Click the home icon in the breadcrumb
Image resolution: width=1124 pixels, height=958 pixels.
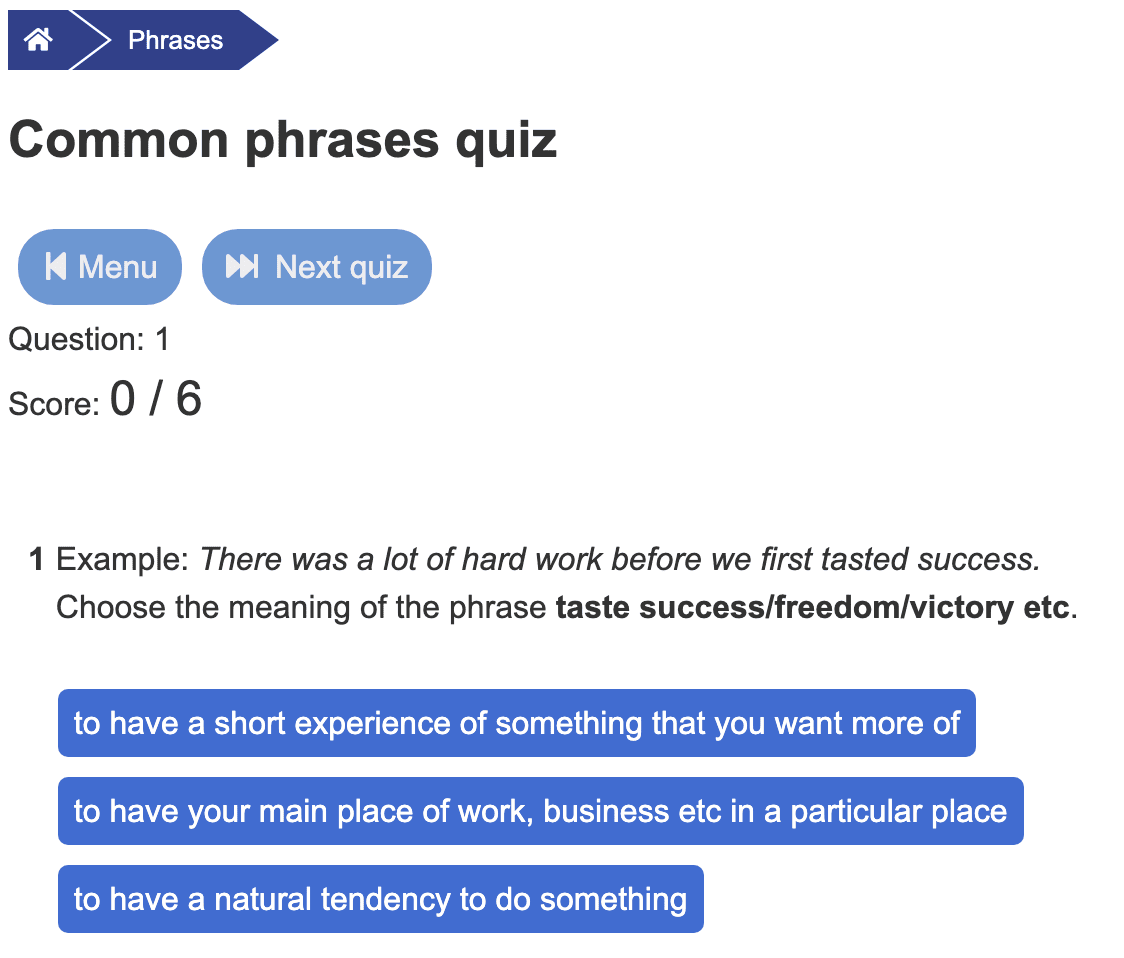[x=38, y=40]
